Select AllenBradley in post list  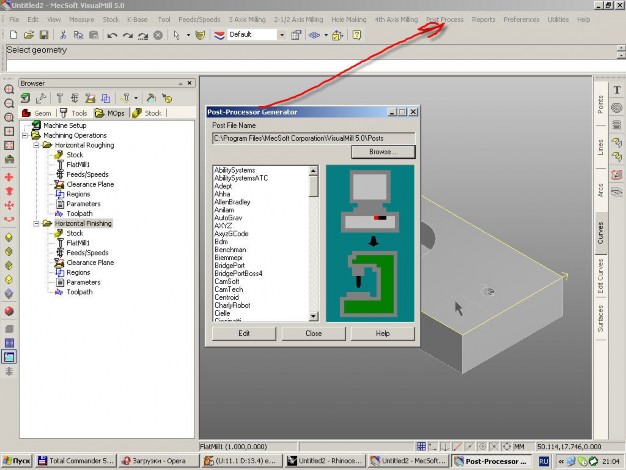[232, 202]
